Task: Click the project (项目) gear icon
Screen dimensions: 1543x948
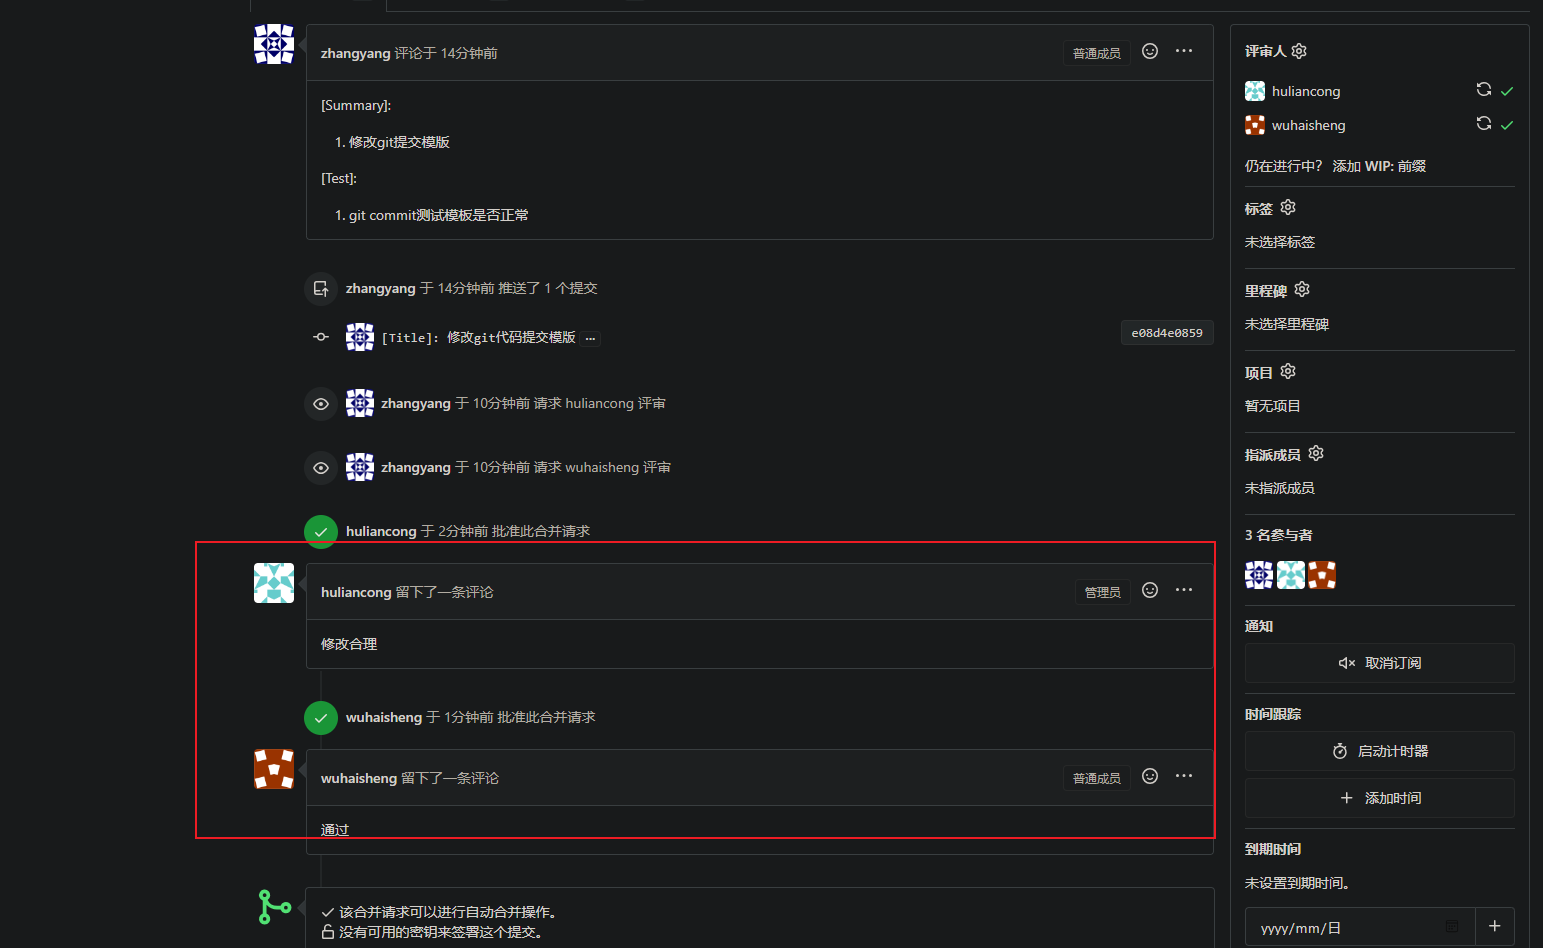Action: pyautogui.click(x=1288, y=371)
